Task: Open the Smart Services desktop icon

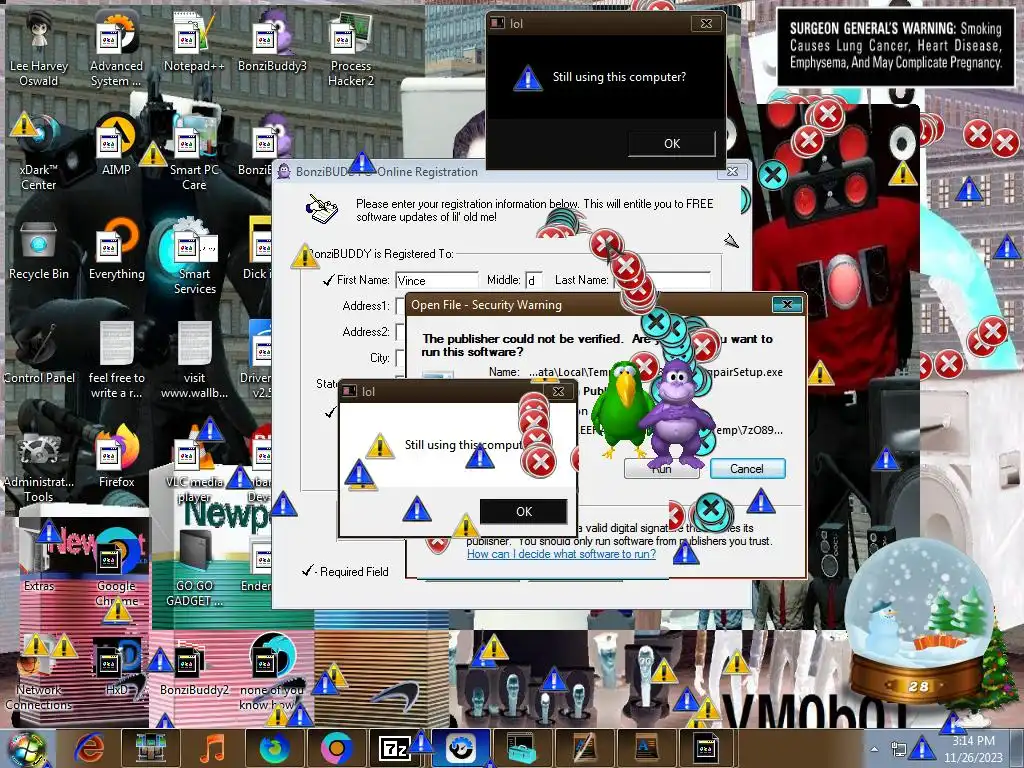Action: click(194, 257)
